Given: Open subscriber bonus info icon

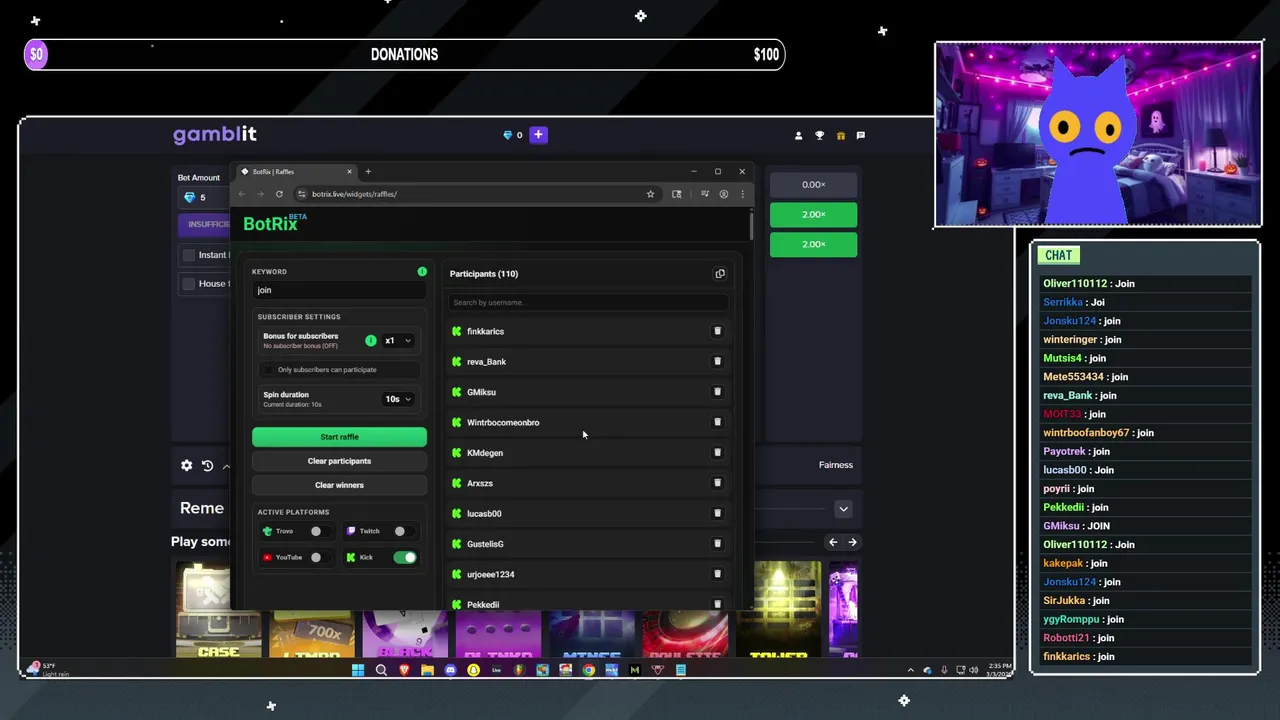Looking at the screenshot, I should tap(371, 340).
